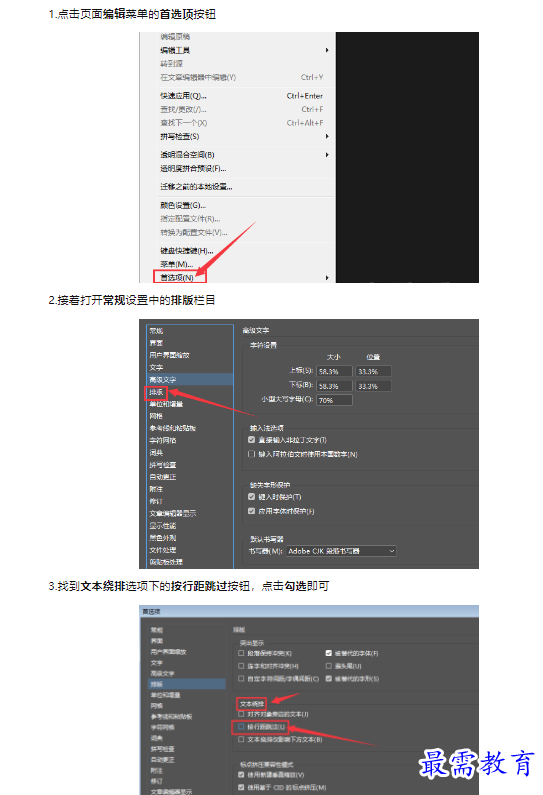Select 界面 in the 高级文字 dialog sidebar
543x795 pixels.
click(156, 343)
